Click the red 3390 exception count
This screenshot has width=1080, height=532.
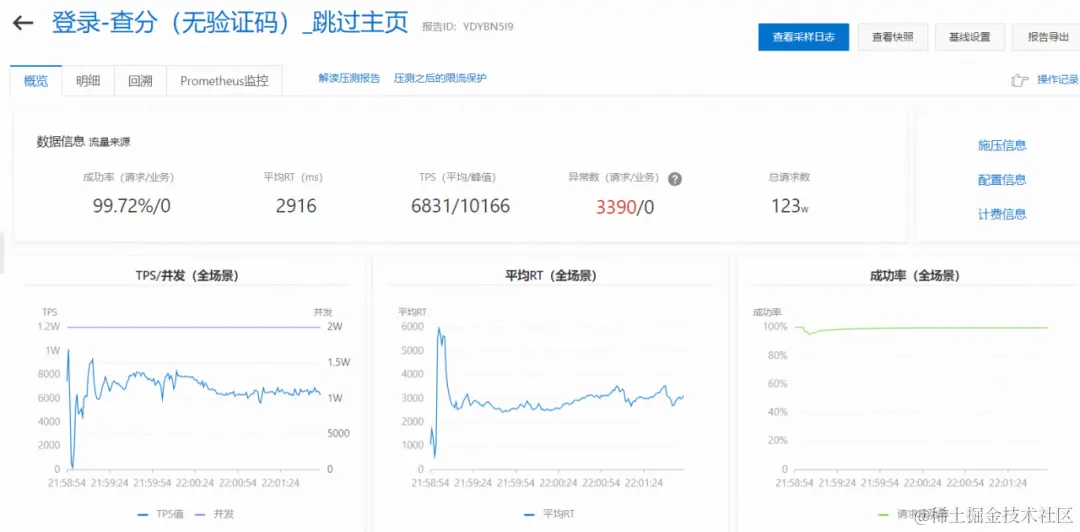(615, 207)
